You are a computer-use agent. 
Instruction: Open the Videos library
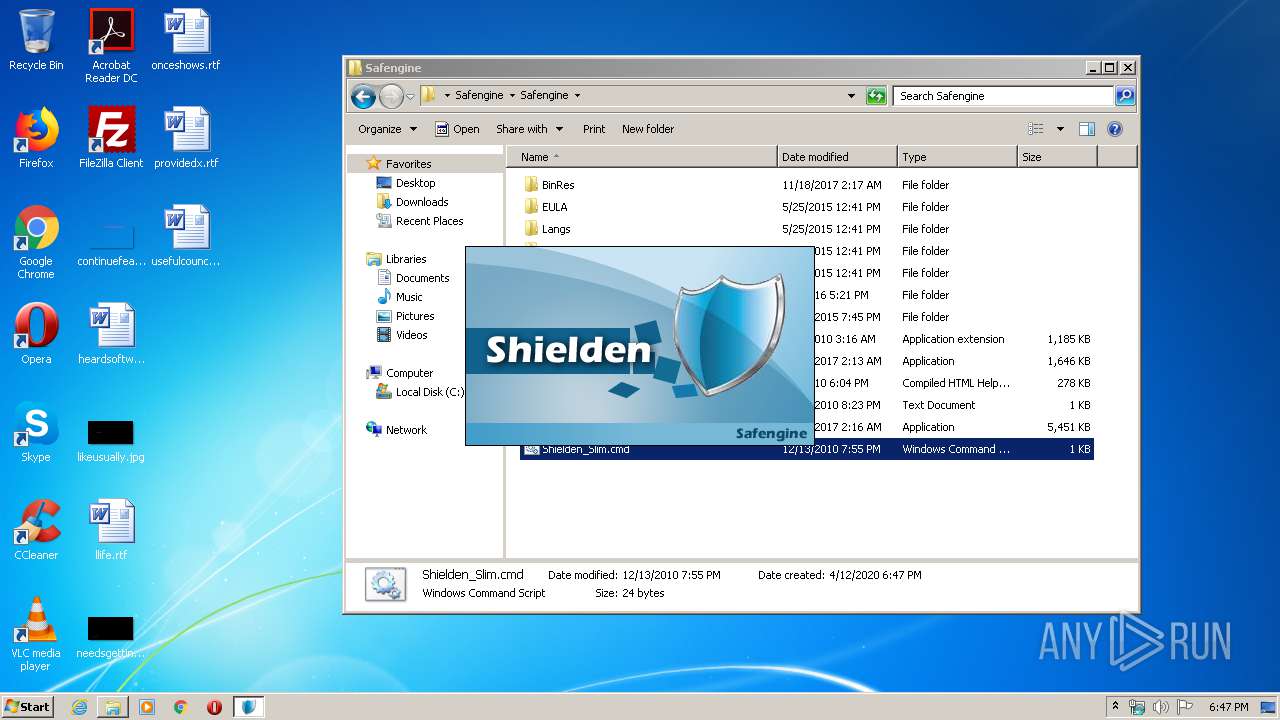click(411, 335)
